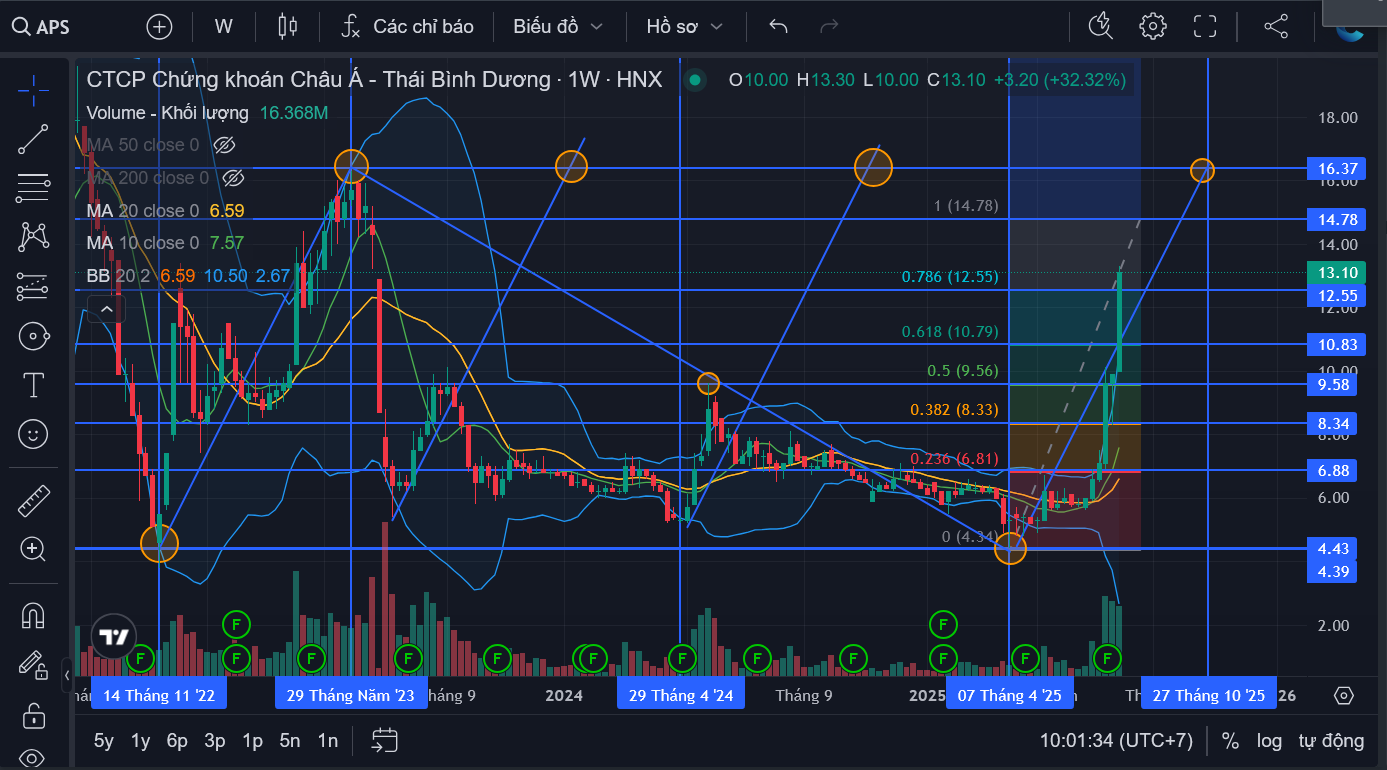Screen dimensions: 1387x770
Task: Toggle logarithmic scale
Action: 1269,741
